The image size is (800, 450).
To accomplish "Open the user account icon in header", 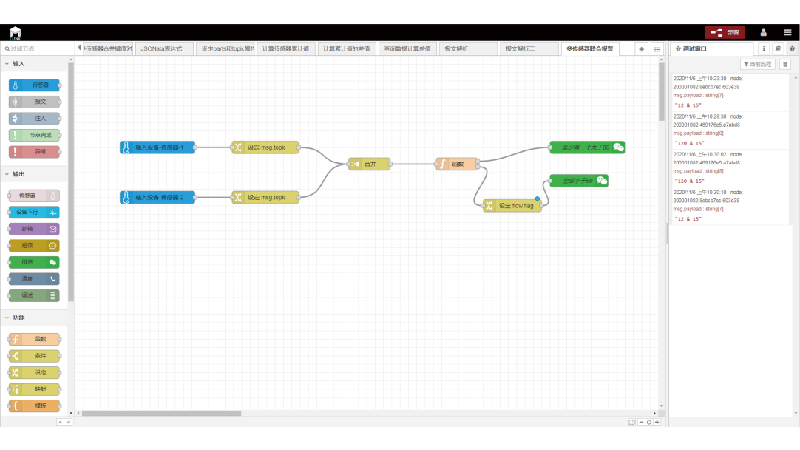I will 764,32.
